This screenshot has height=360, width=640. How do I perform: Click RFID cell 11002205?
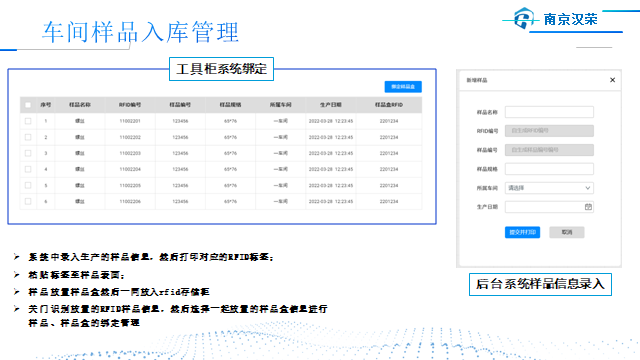point(130,185)
